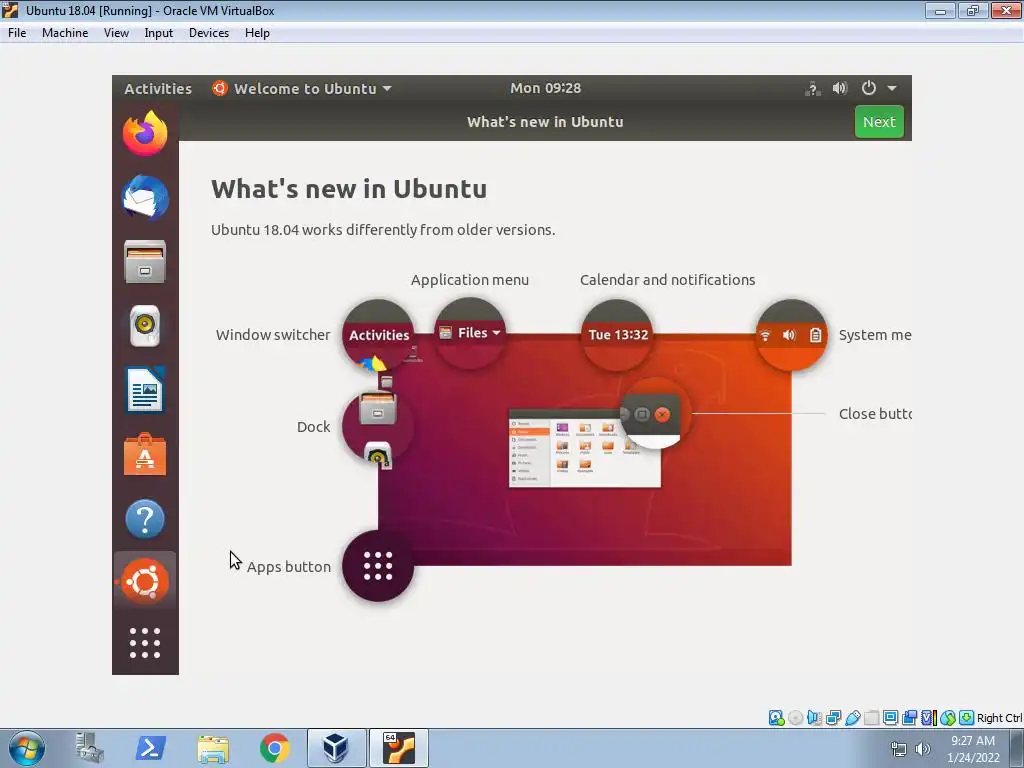This screenshot has height=768, width=1024.
Task: Launch Chrome from Windows taskbar
Action: coord(275,748)
